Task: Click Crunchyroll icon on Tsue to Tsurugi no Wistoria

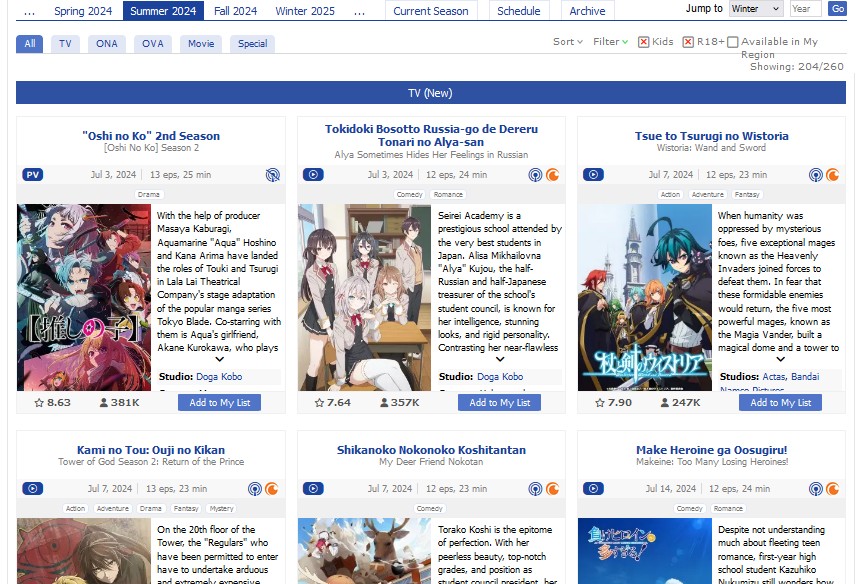Action: (832, 175)
